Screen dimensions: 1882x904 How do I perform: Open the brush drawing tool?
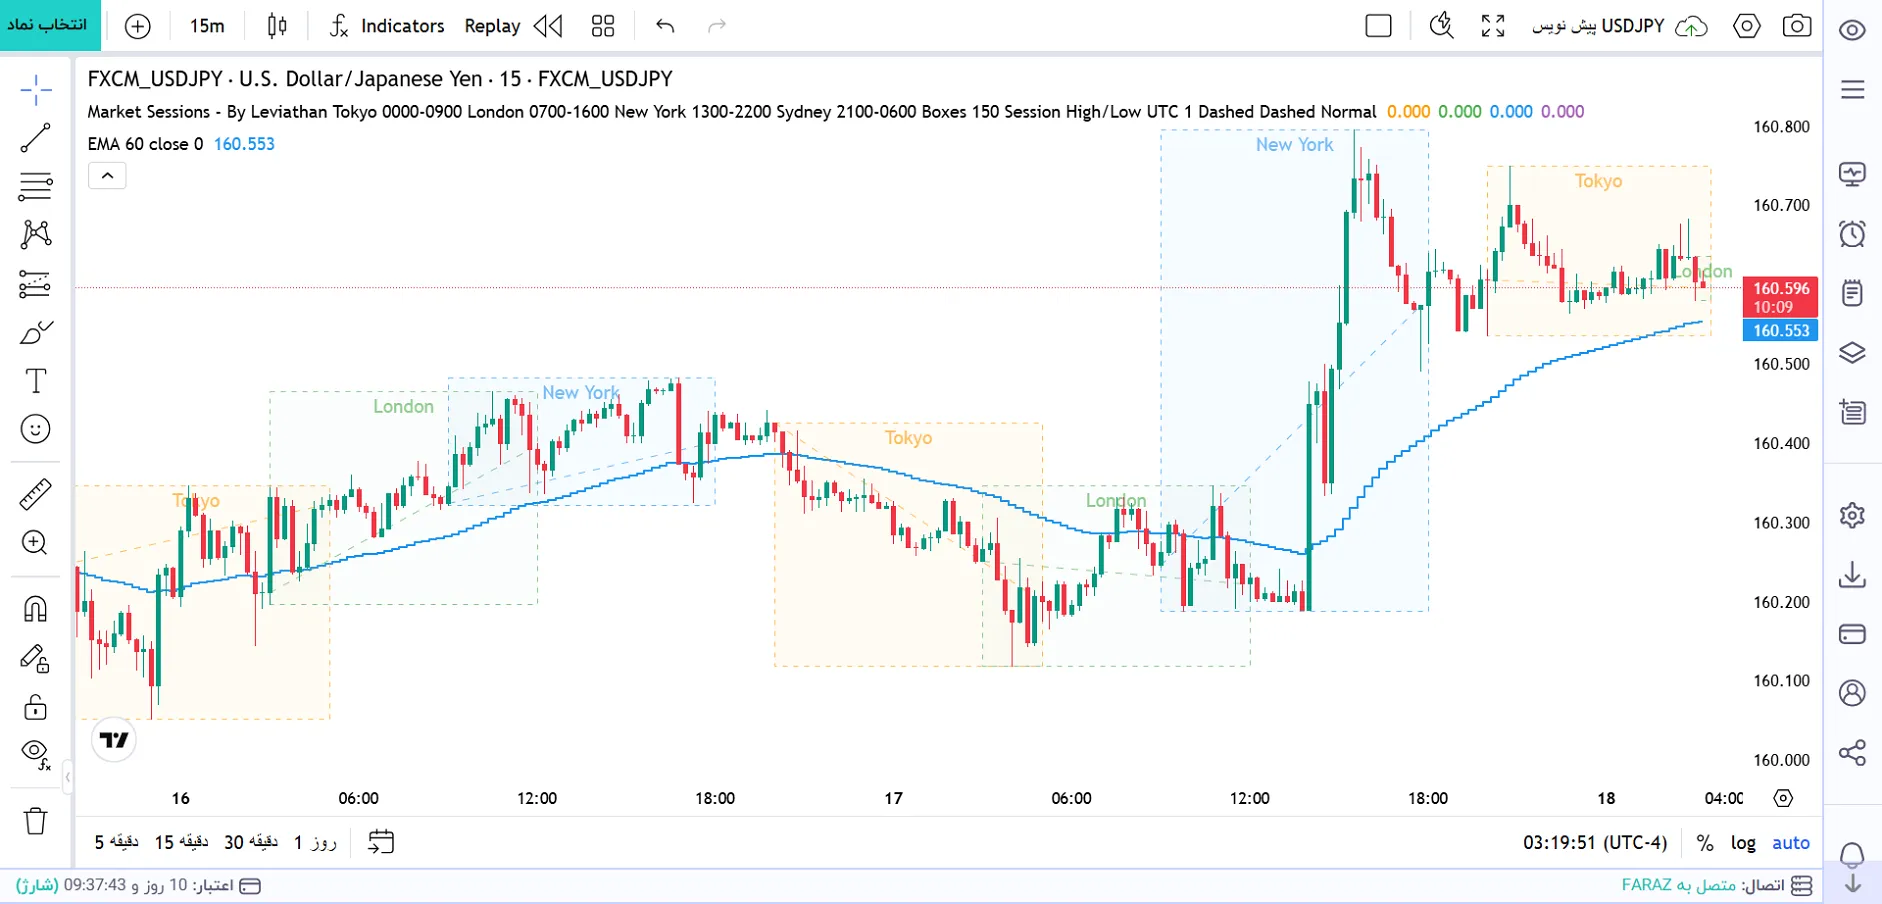point(35,333)
